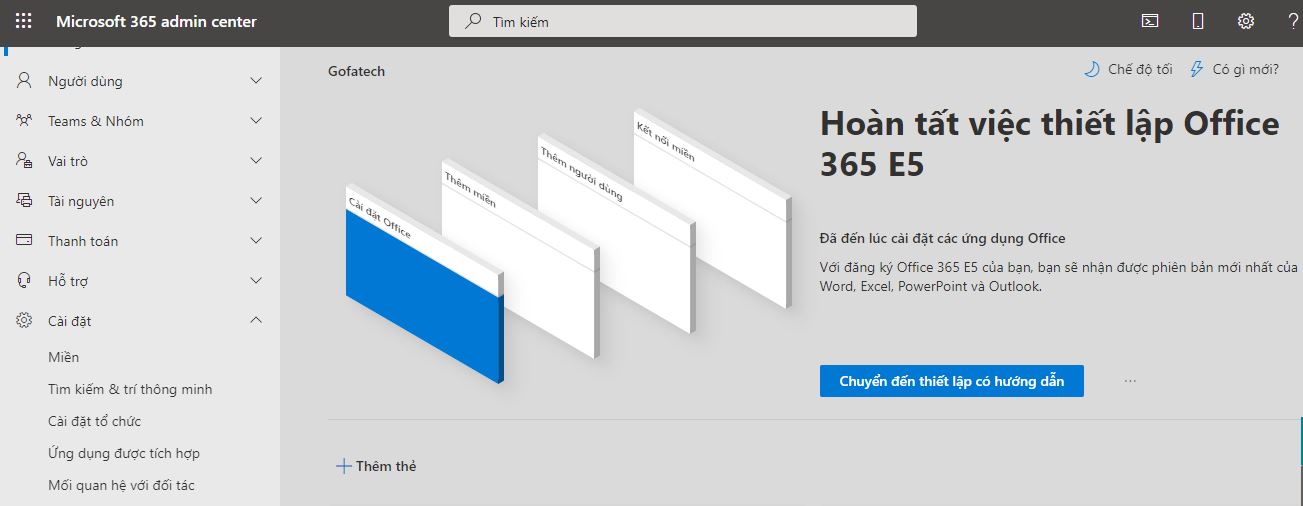1303x506 pixels.
Task: Expand the Vai trò chevron
Action: [256, 161]
